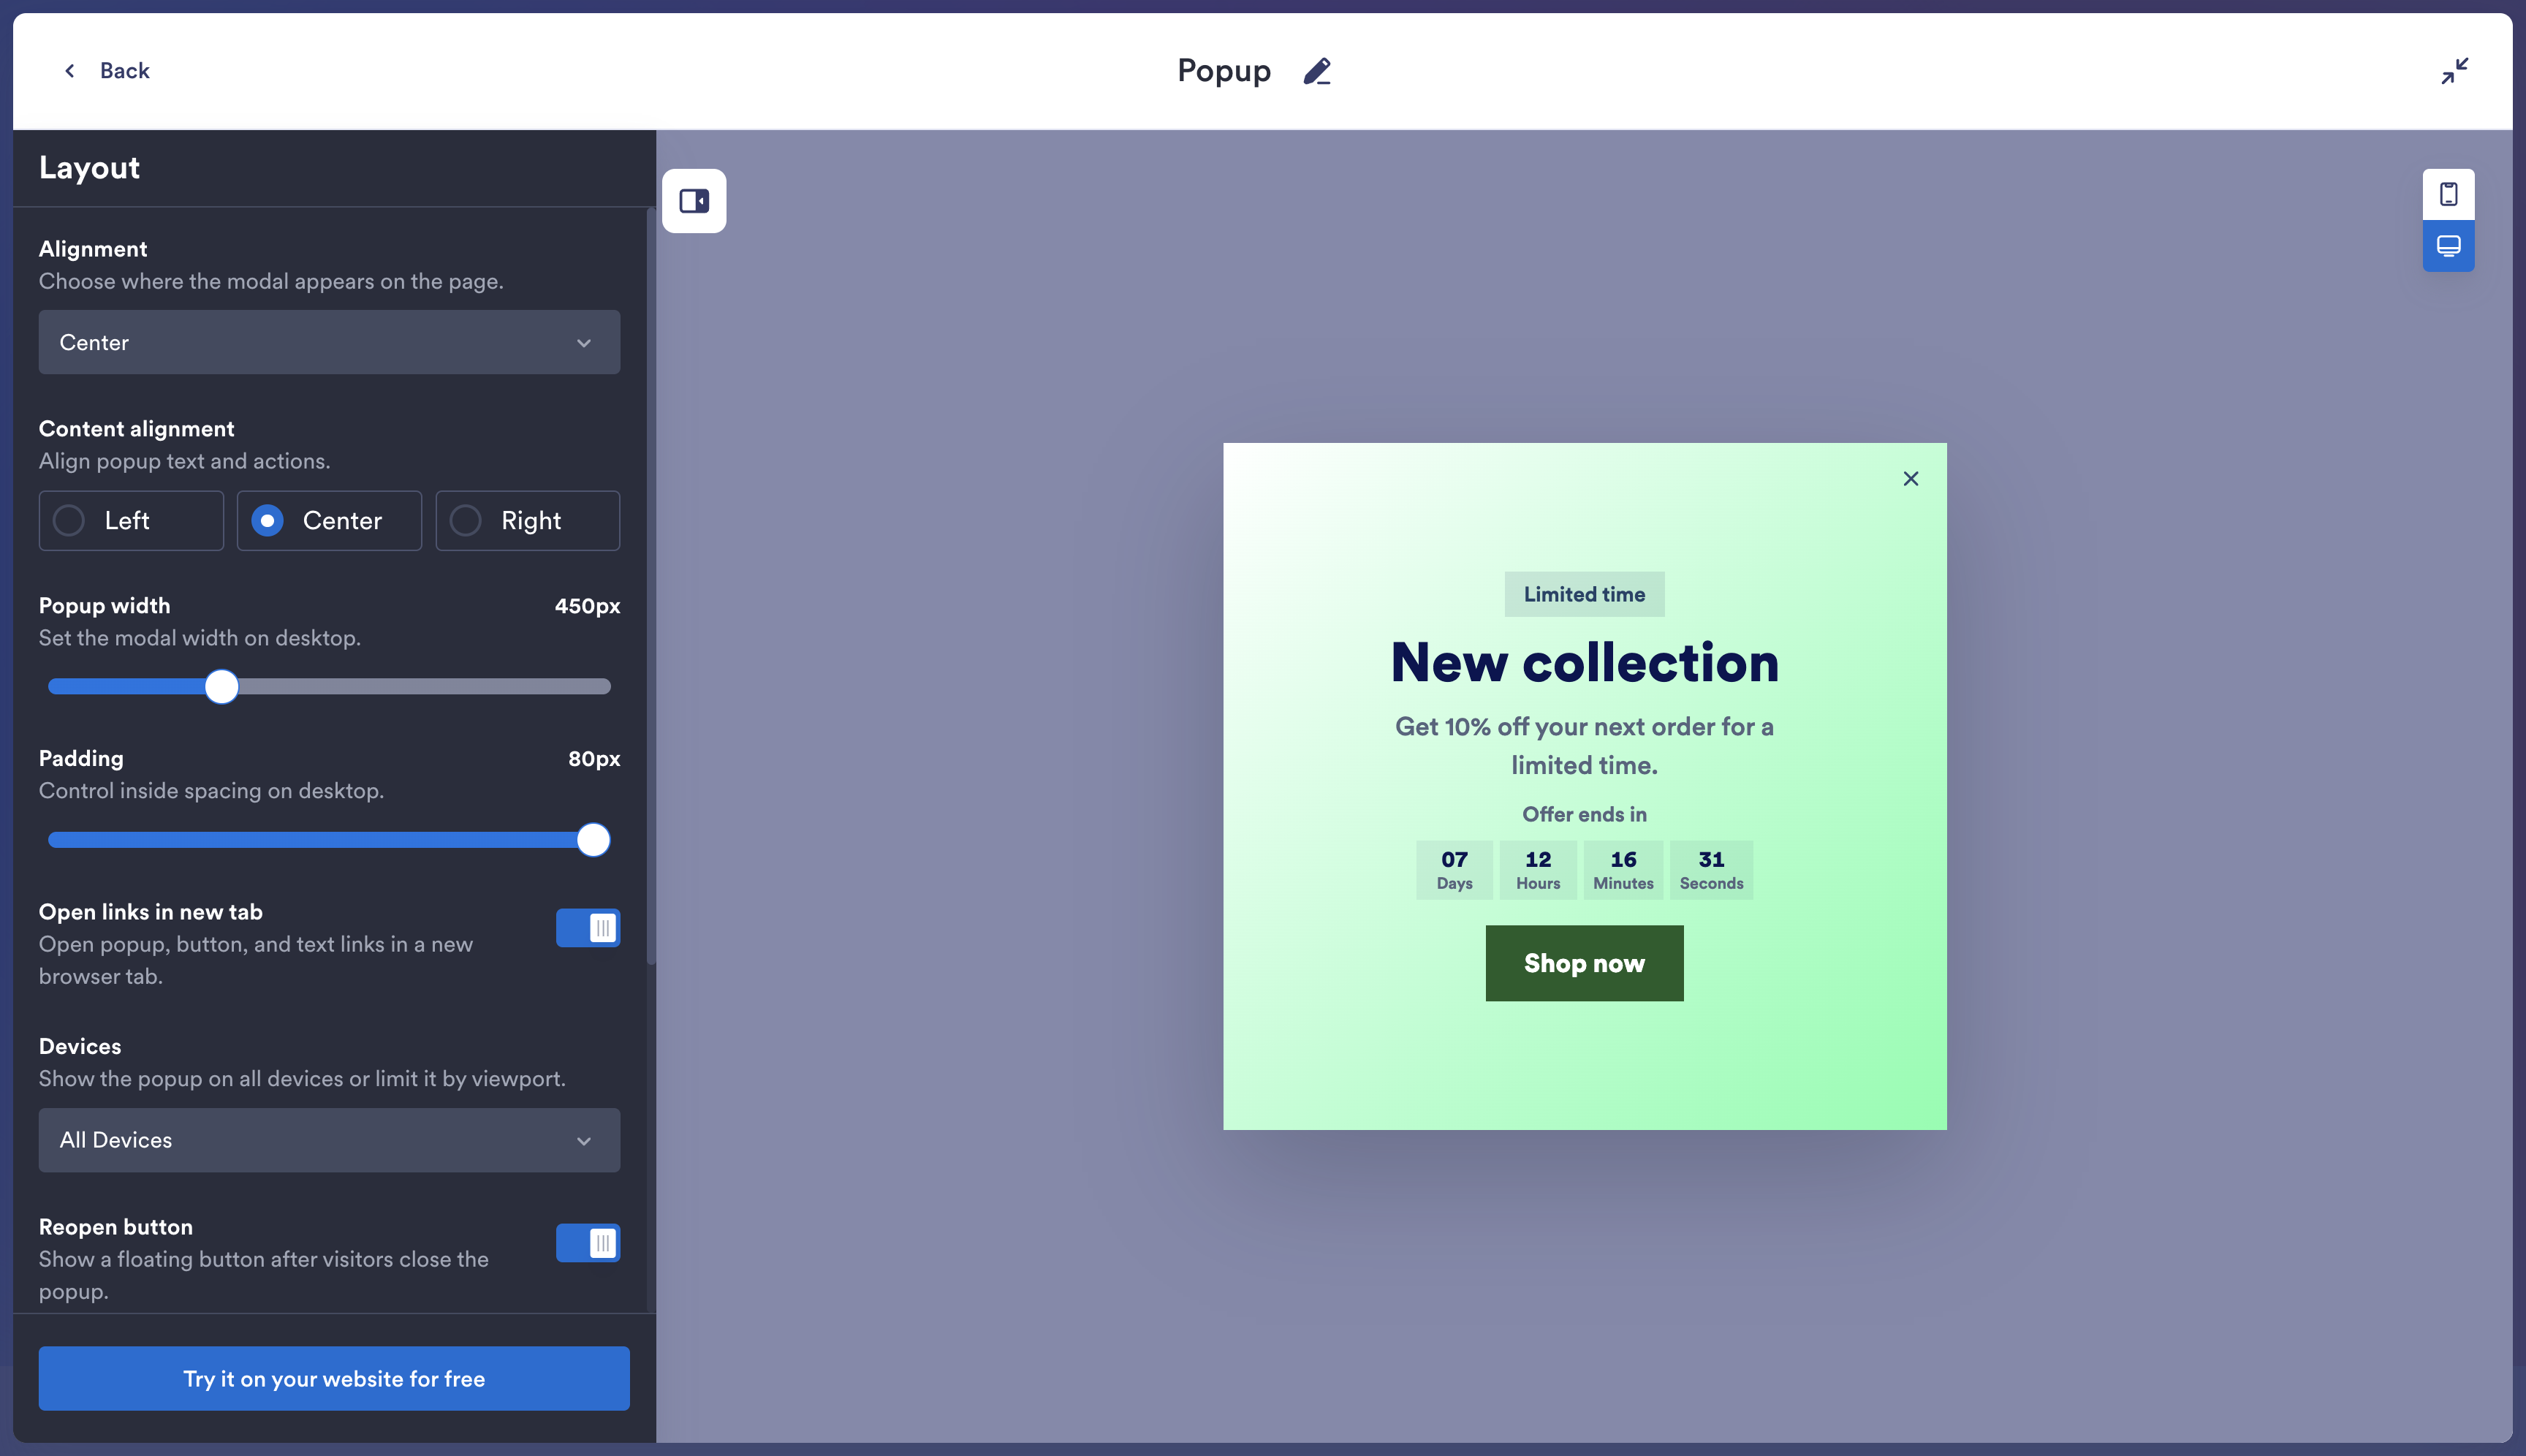This screenshot has height=1456, width=2526.
Task: Open the Alignment Center dropdown
Action: [329, 342]
